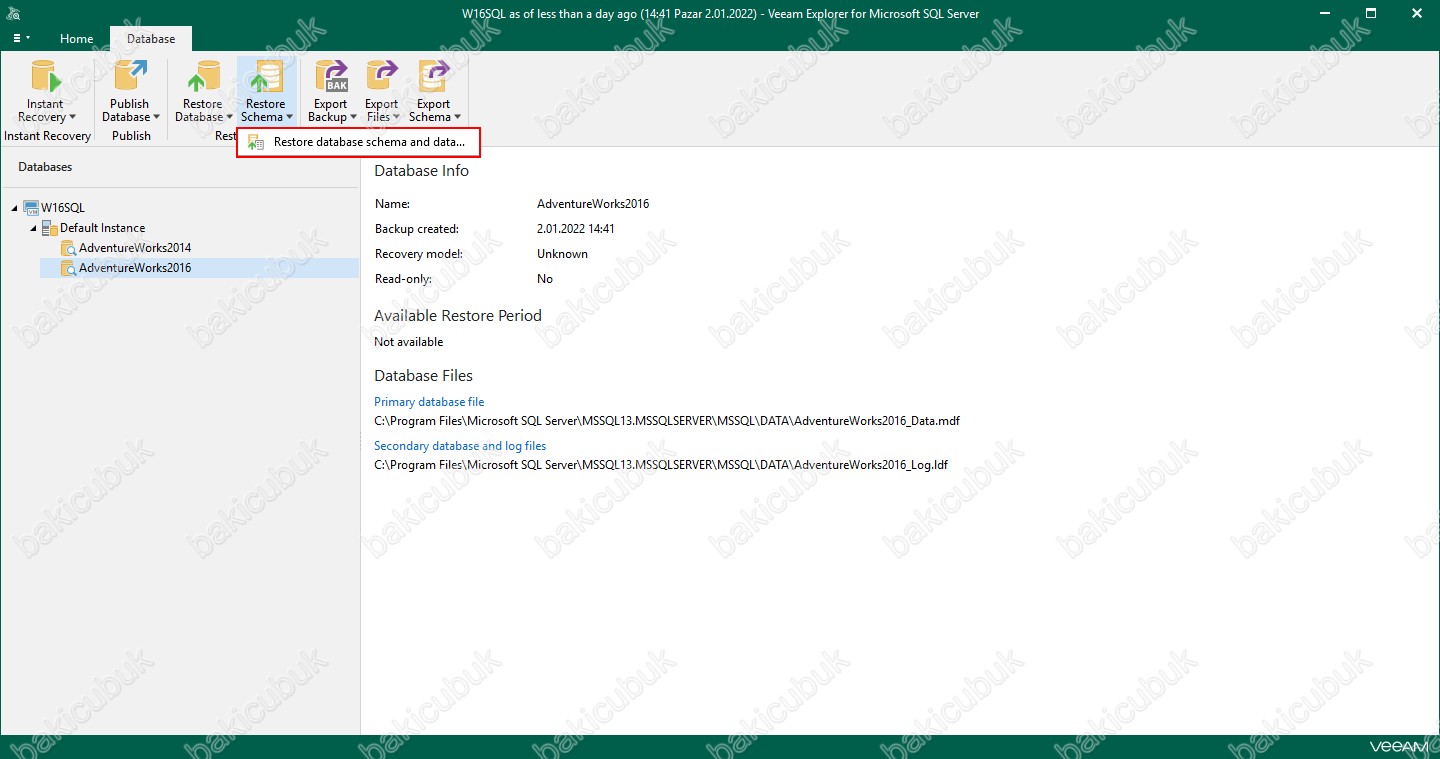1440x759 pixels.
Task: Click the AdventureWorks2014 database icon
Action: 68,248
